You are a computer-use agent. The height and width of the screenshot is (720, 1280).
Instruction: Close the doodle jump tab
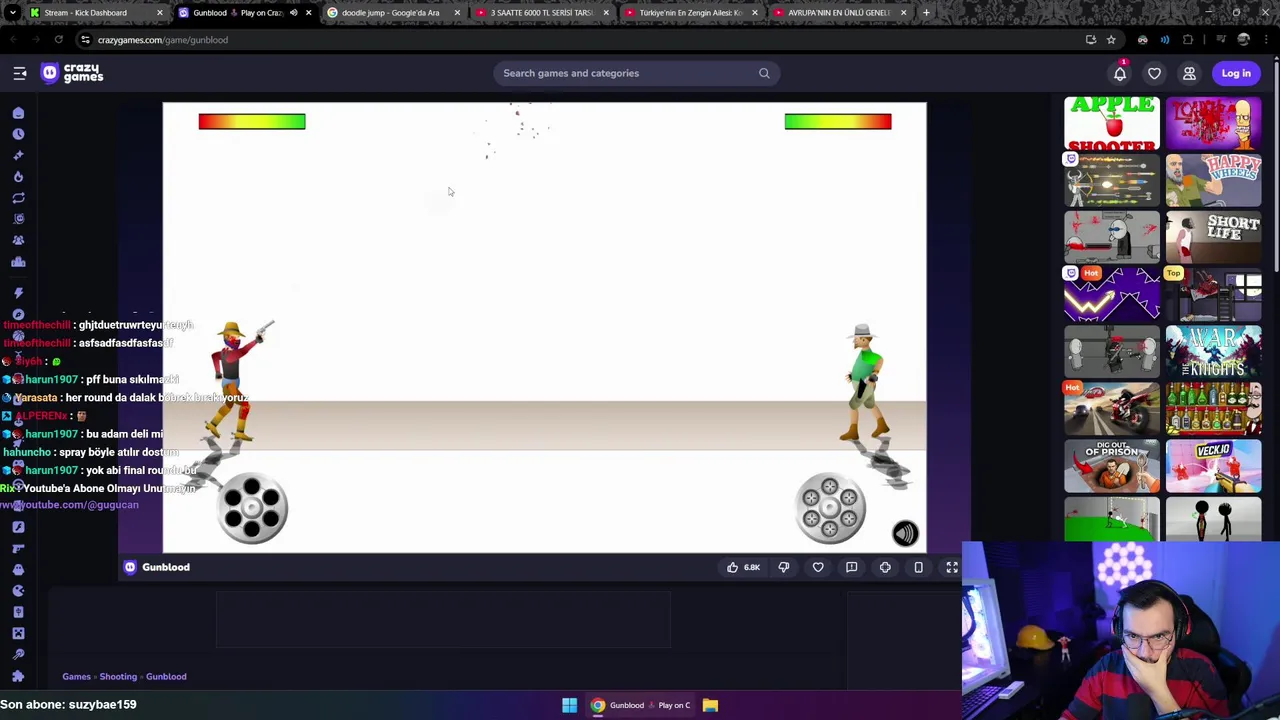pyautogui.click(x=457, y=13)
